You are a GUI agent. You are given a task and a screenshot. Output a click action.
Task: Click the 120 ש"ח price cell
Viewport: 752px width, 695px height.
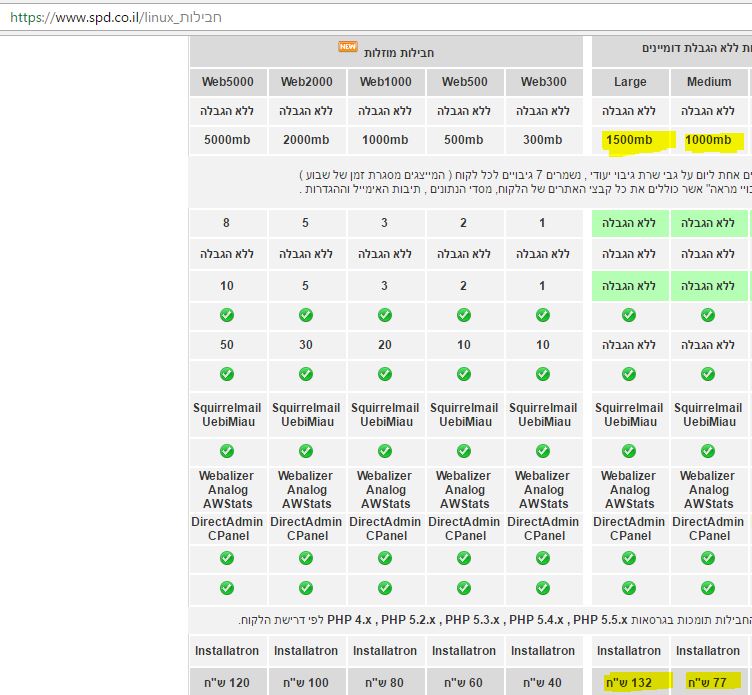tap(227, 683)
